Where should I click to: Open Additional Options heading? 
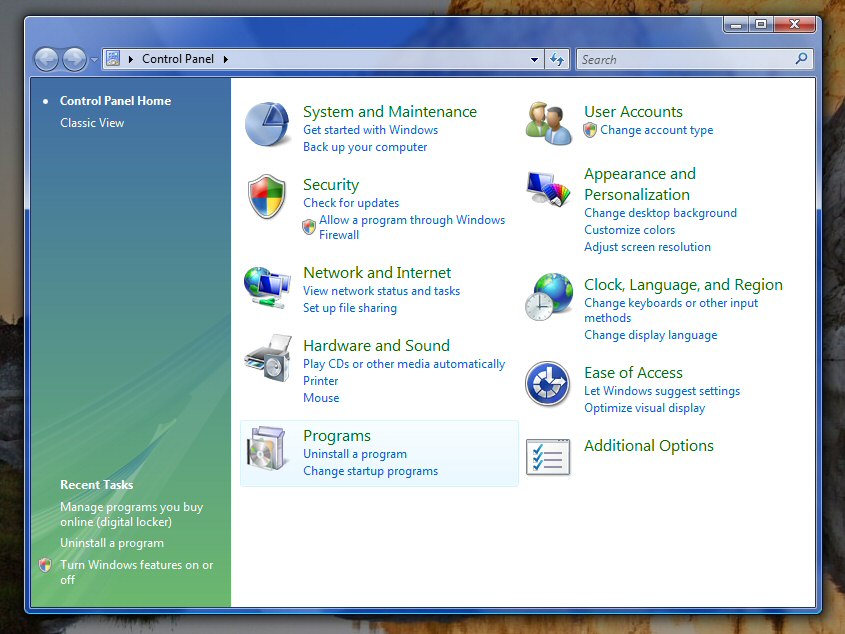coord(649,446)
